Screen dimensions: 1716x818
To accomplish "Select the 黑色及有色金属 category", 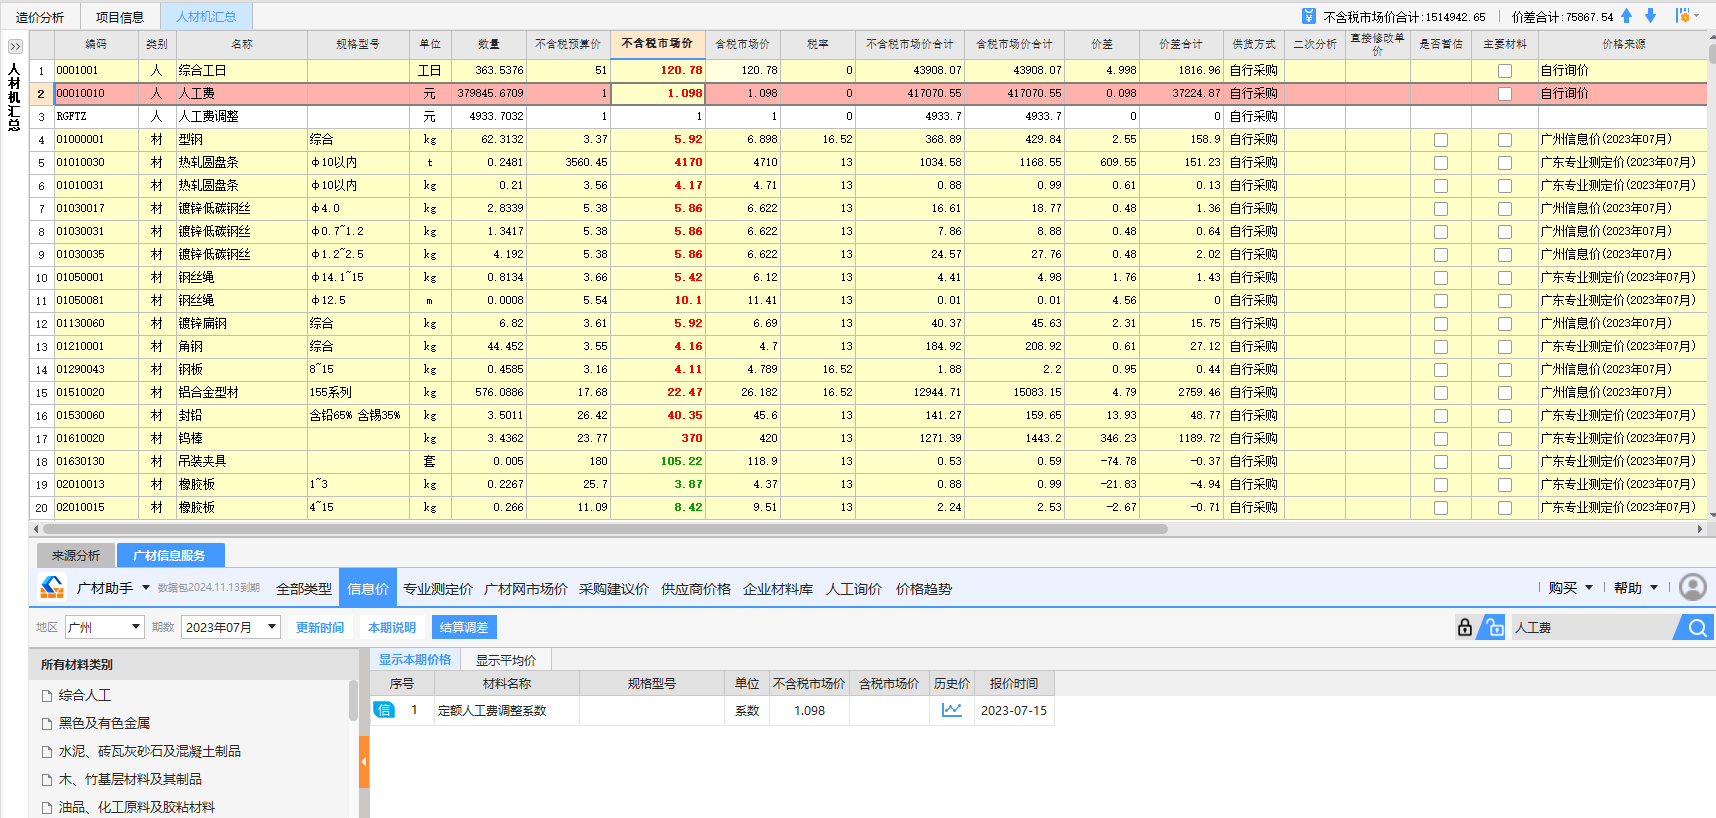I will point(105,723).
